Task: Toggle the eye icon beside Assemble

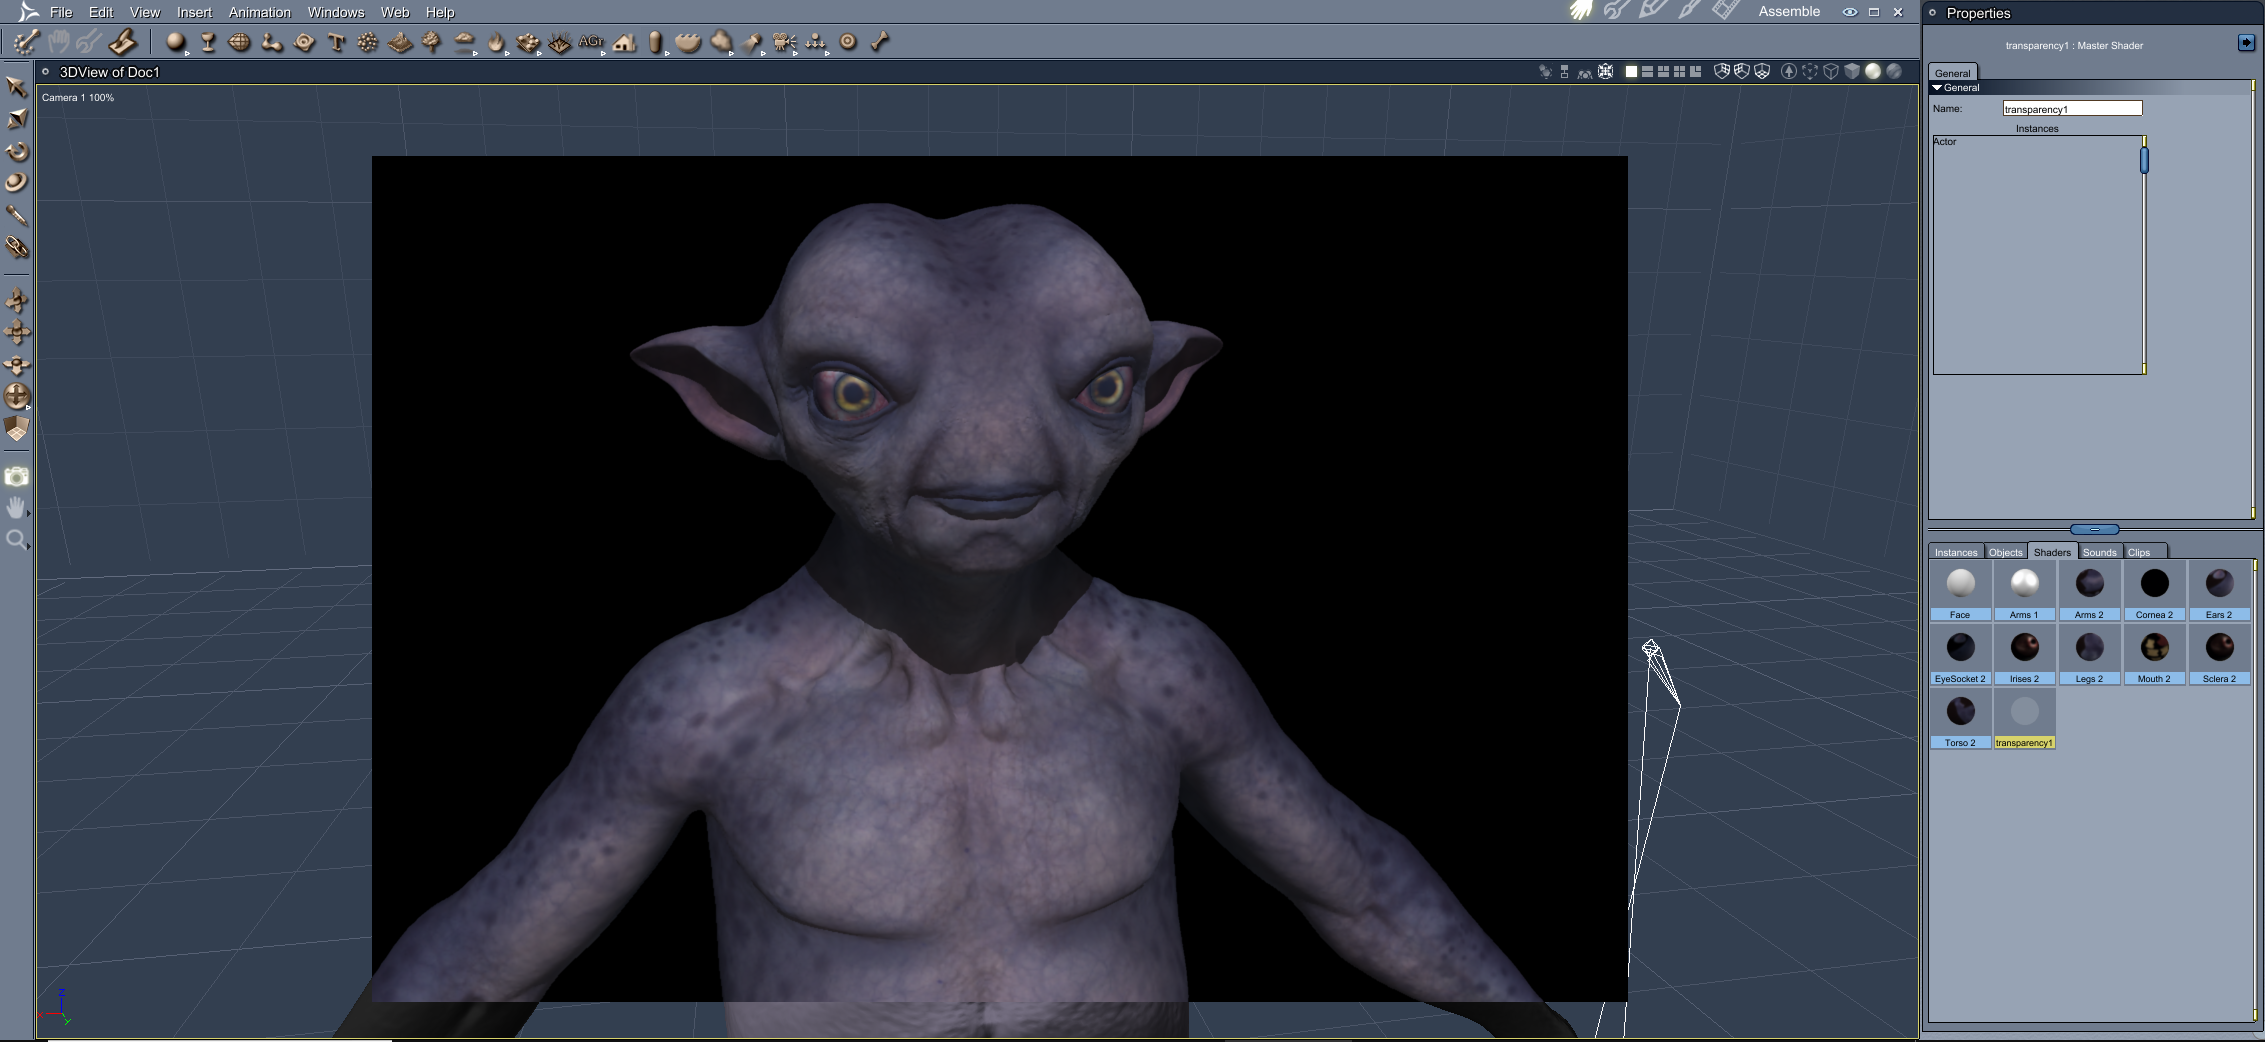Action: coord(1850,12)
